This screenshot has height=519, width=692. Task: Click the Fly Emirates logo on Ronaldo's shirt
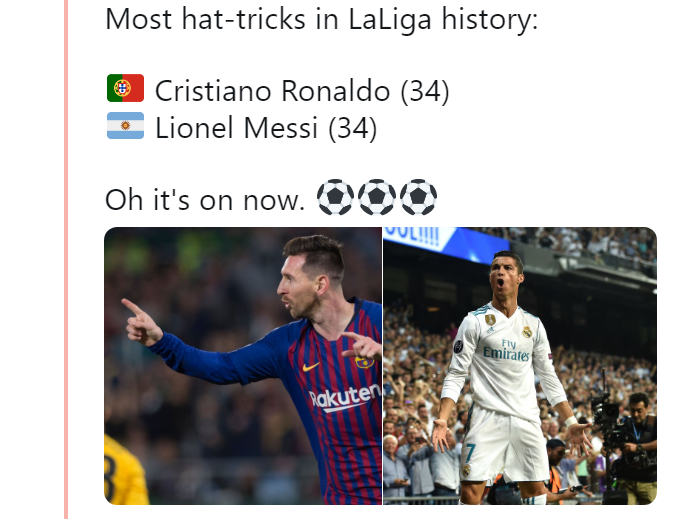(507, 350)
